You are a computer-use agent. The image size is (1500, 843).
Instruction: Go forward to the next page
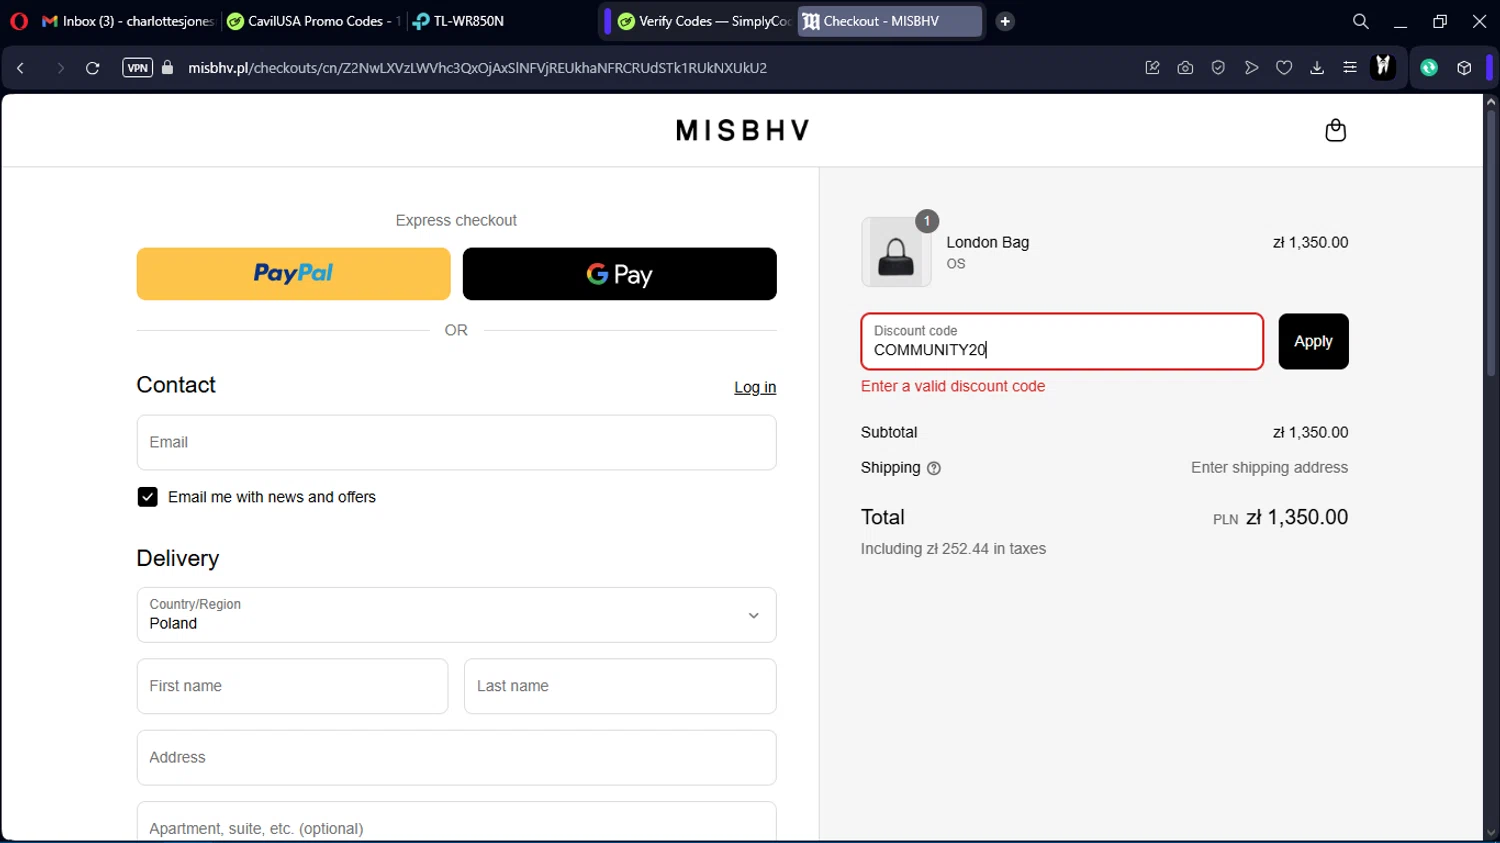60,68
